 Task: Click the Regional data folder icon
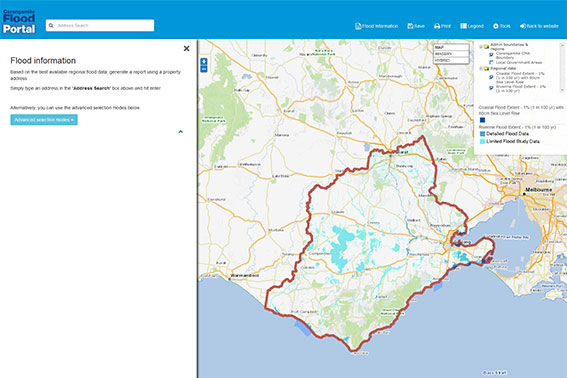[486, 68]
